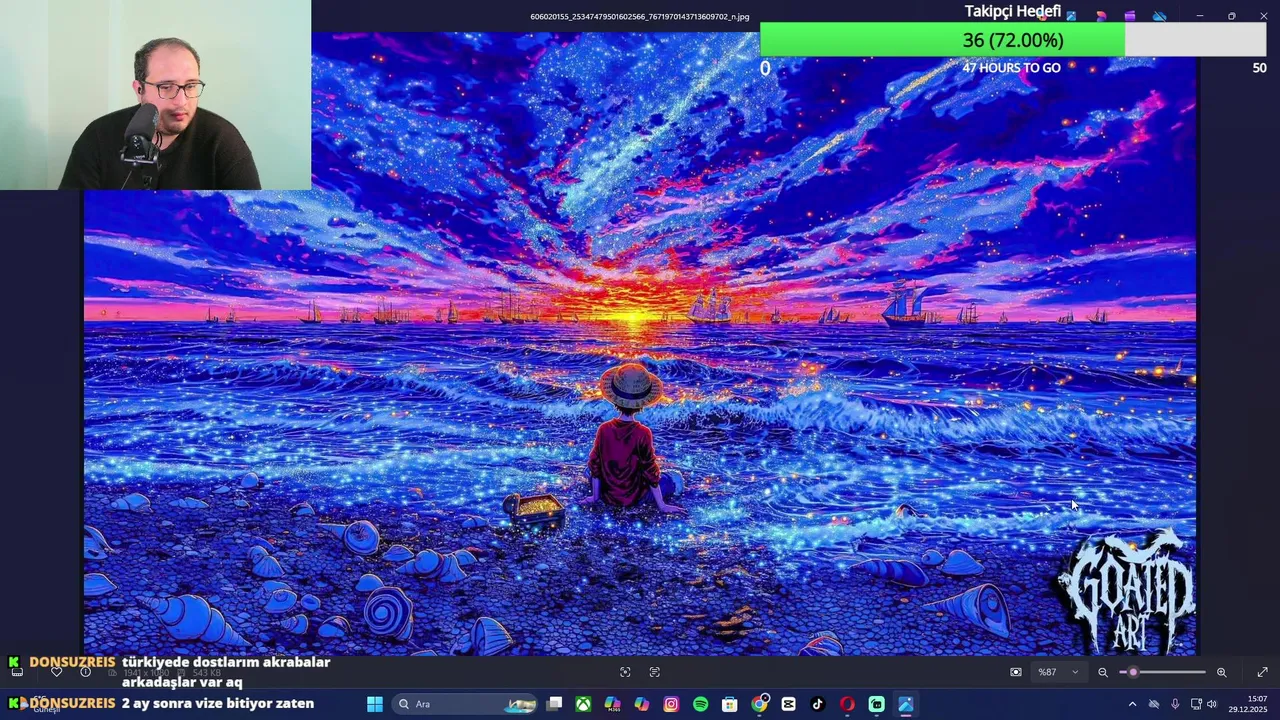Zoom out with the magnifier minus icon

pos(1103,672)
